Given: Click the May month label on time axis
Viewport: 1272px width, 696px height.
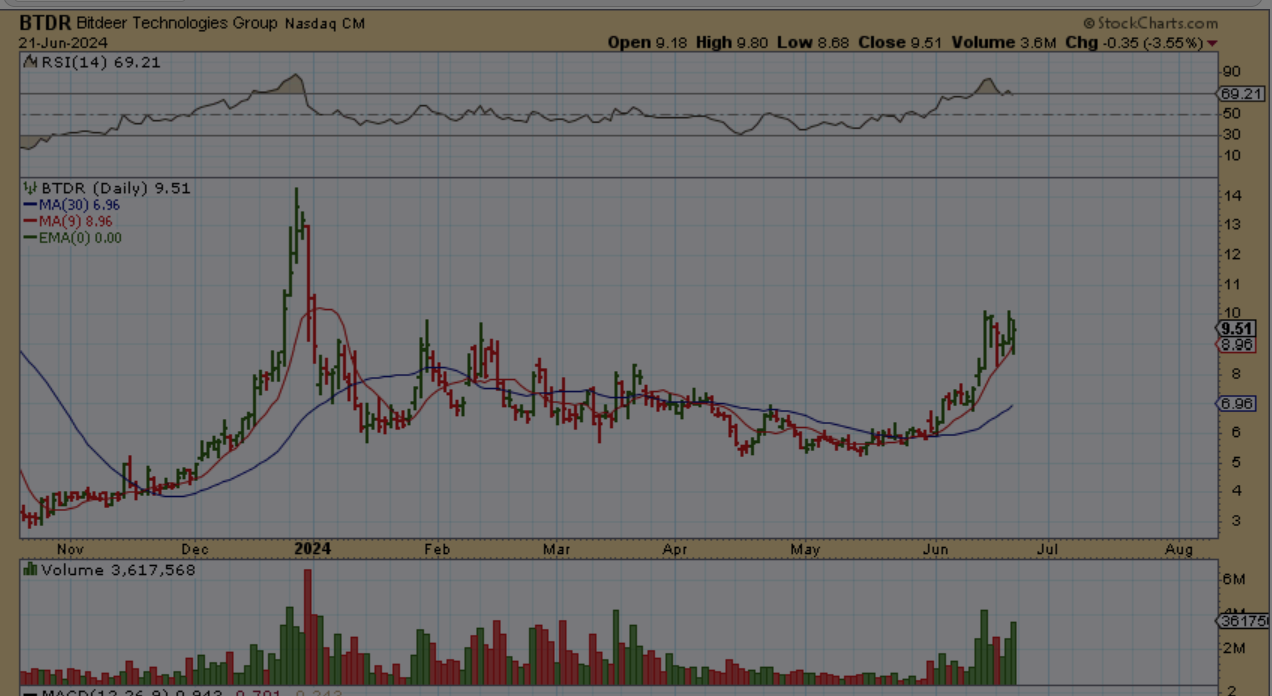Looking at the screenshot, I should point(805,549).
